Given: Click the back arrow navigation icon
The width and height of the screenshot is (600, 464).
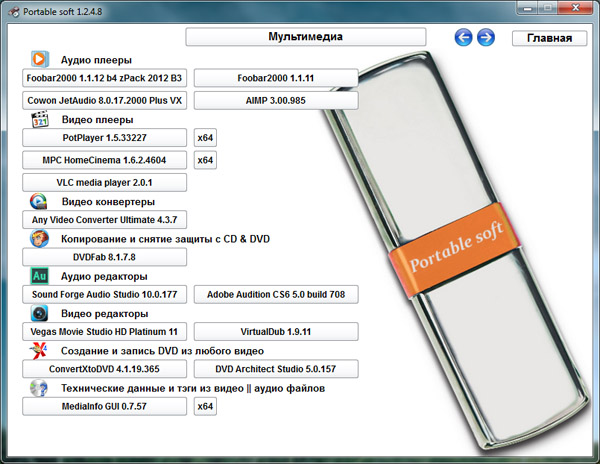Looking at the screenshot, I should [x=463, y=38].
